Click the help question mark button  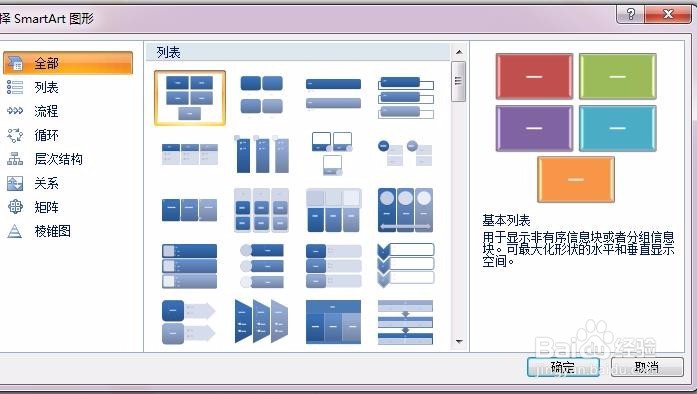630,14
